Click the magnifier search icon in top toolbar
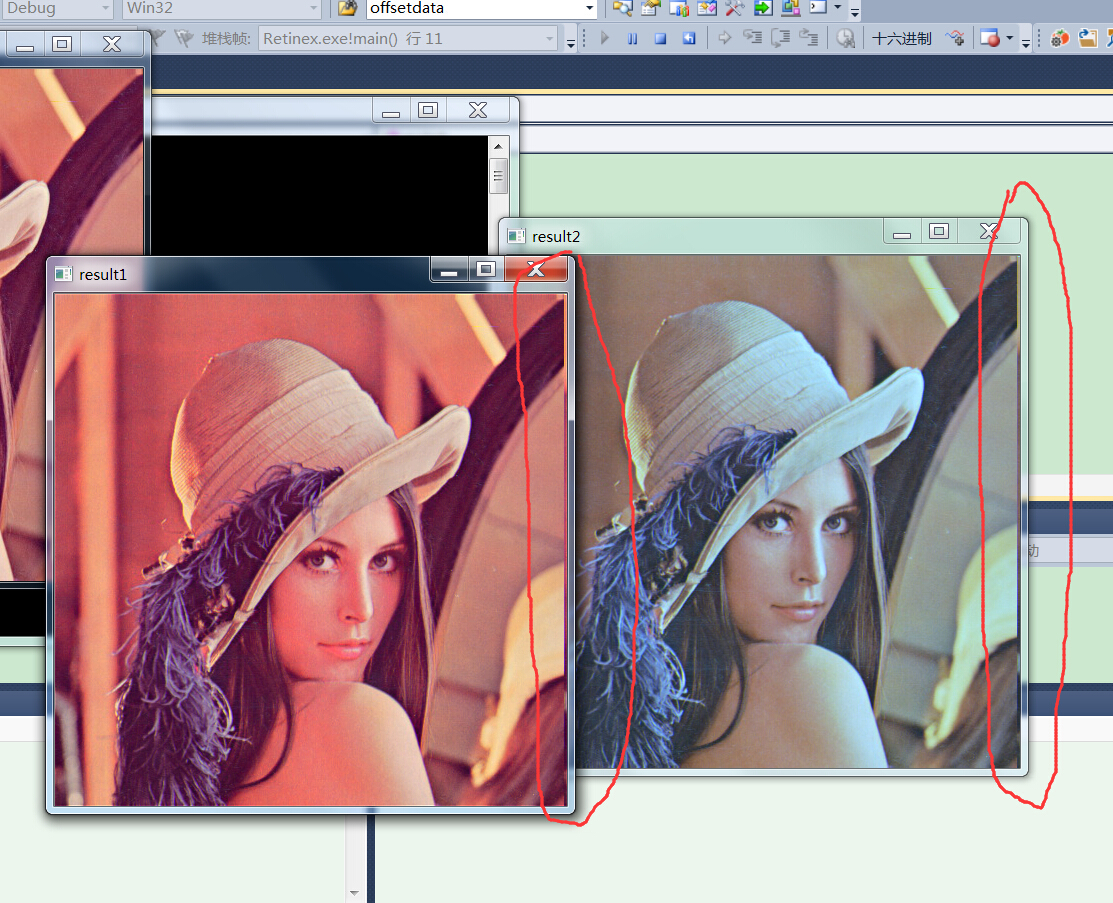The image size is (1113, 903). click(623, 8)
